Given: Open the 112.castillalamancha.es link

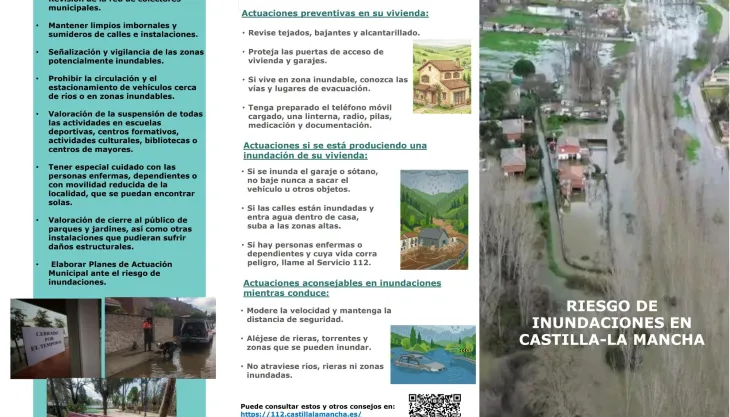Looking at the screenshot, I should tap(301, 414).
